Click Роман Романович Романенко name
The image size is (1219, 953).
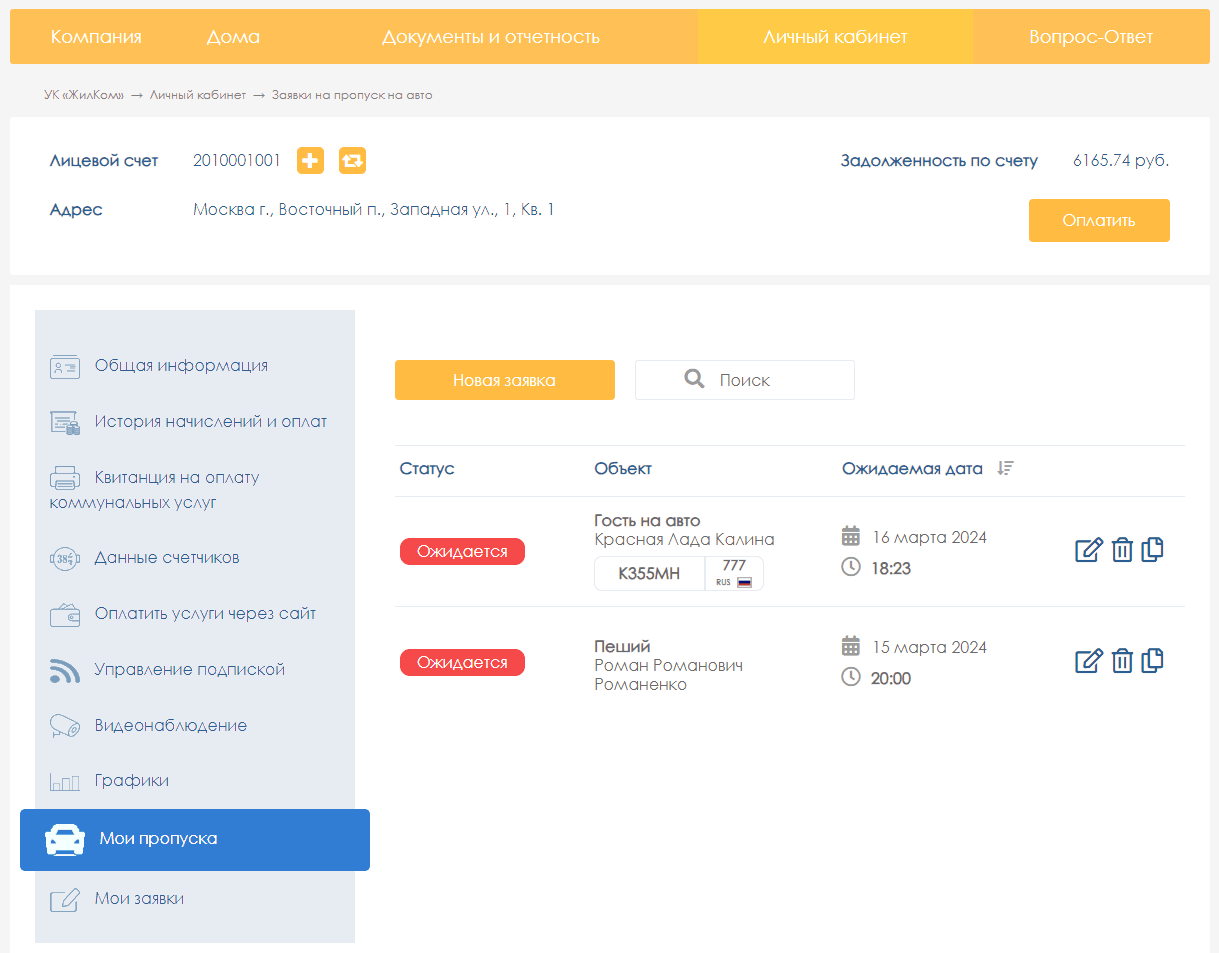click(669, 675)
